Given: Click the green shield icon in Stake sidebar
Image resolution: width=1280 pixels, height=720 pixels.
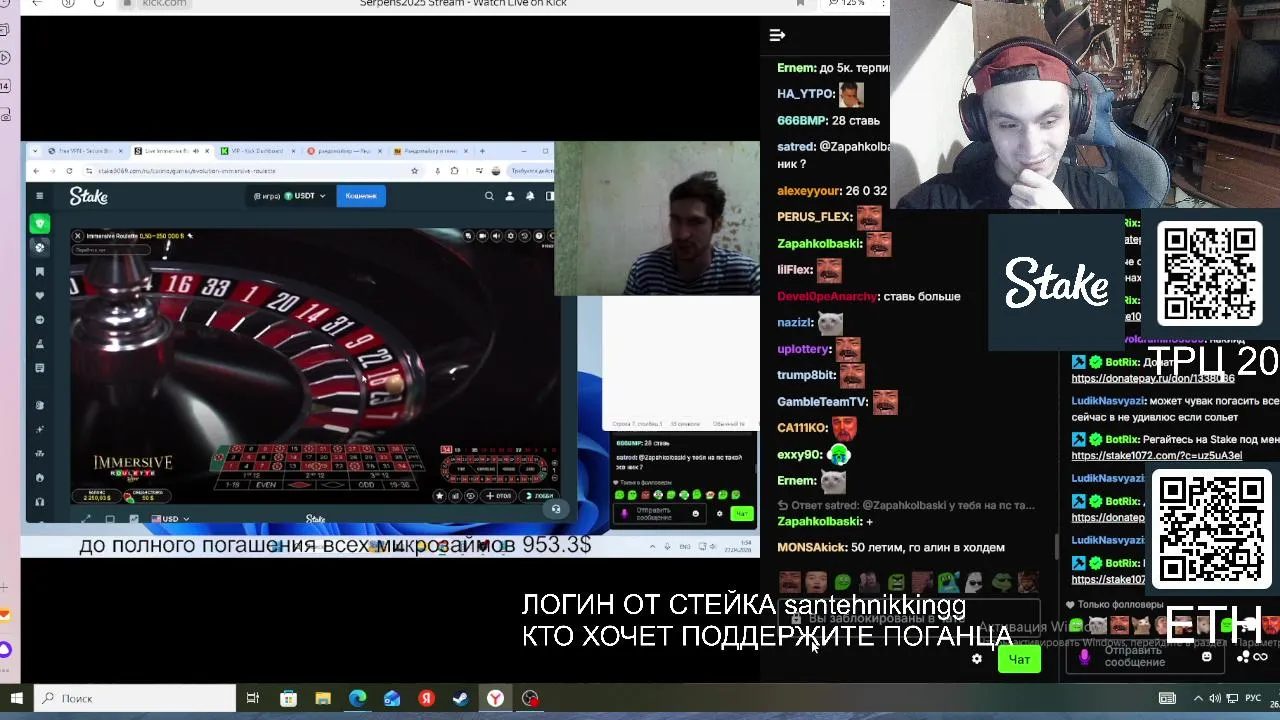Looking at the screenshot, I should point(40,223).
